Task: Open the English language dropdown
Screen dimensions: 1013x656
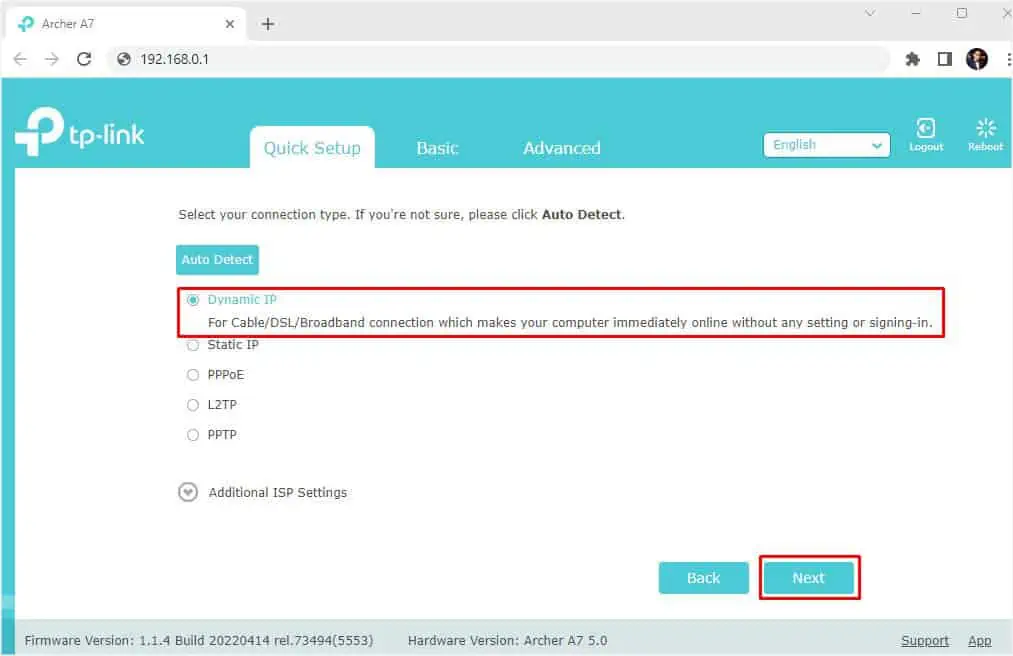Action: (826, 144)
